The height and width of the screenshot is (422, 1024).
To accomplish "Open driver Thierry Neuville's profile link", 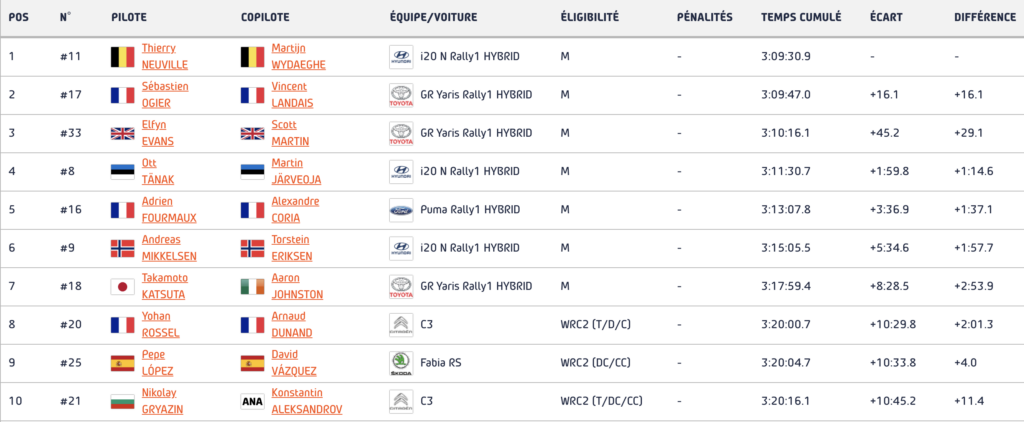I will (x=164, y=56).
